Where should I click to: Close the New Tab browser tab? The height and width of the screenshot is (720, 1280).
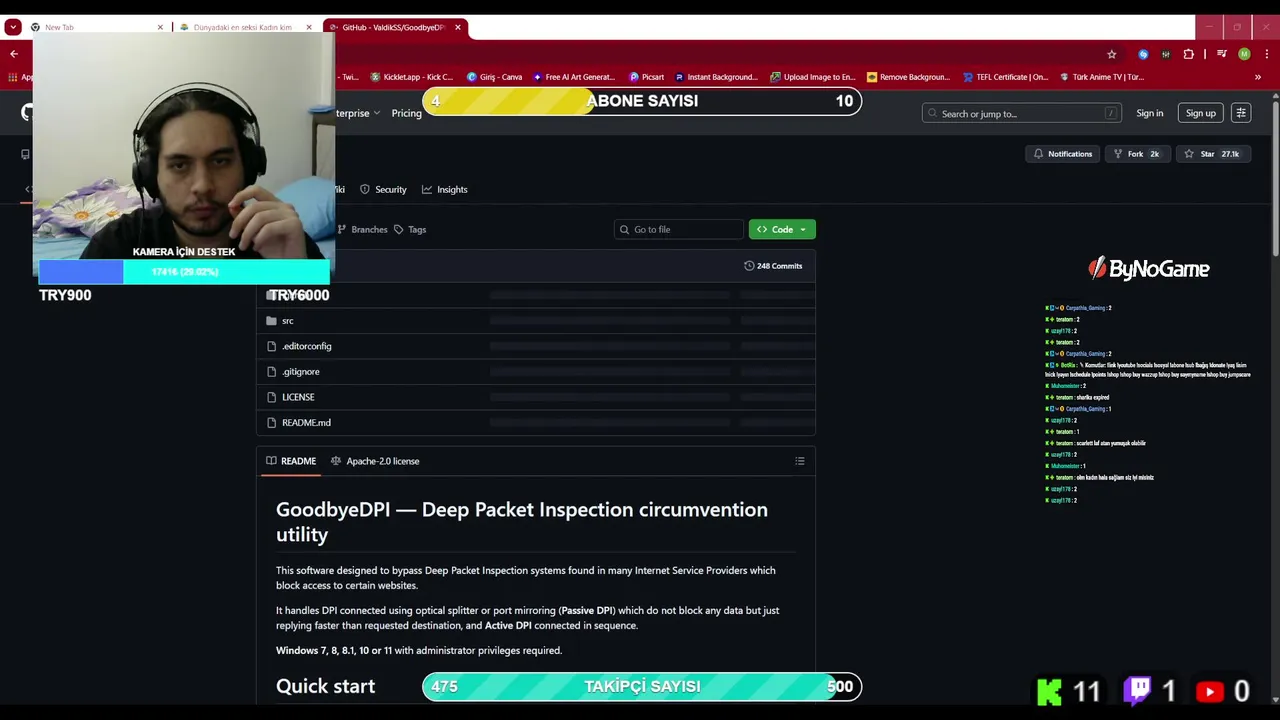tap(160, 27)
